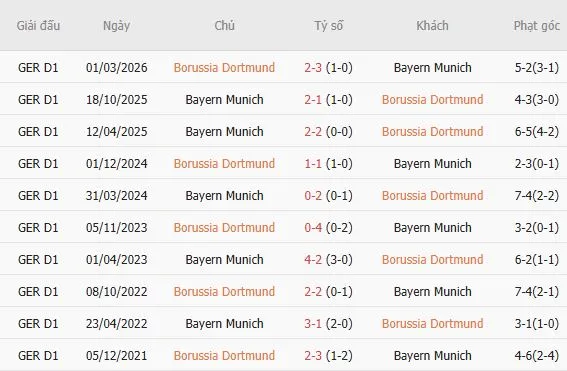Select GER D1 league in 23/04/2022 row
567x371 pixels.
(38, 323)
